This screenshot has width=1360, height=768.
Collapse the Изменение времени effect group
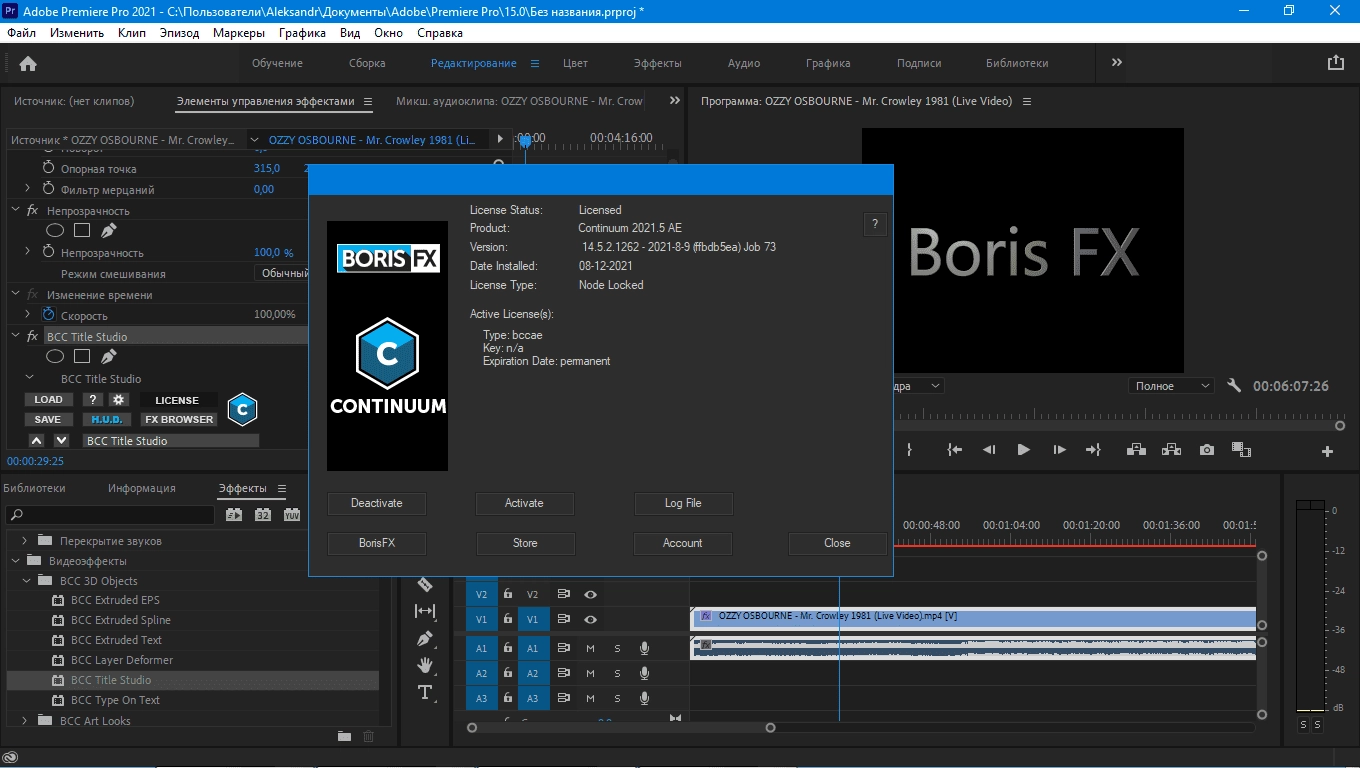click(x=16, y=294)
